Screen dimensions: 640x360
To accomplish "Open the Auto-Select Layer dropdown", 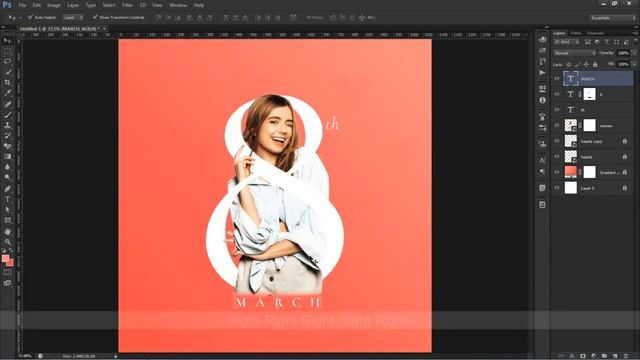I will point(73,18).
